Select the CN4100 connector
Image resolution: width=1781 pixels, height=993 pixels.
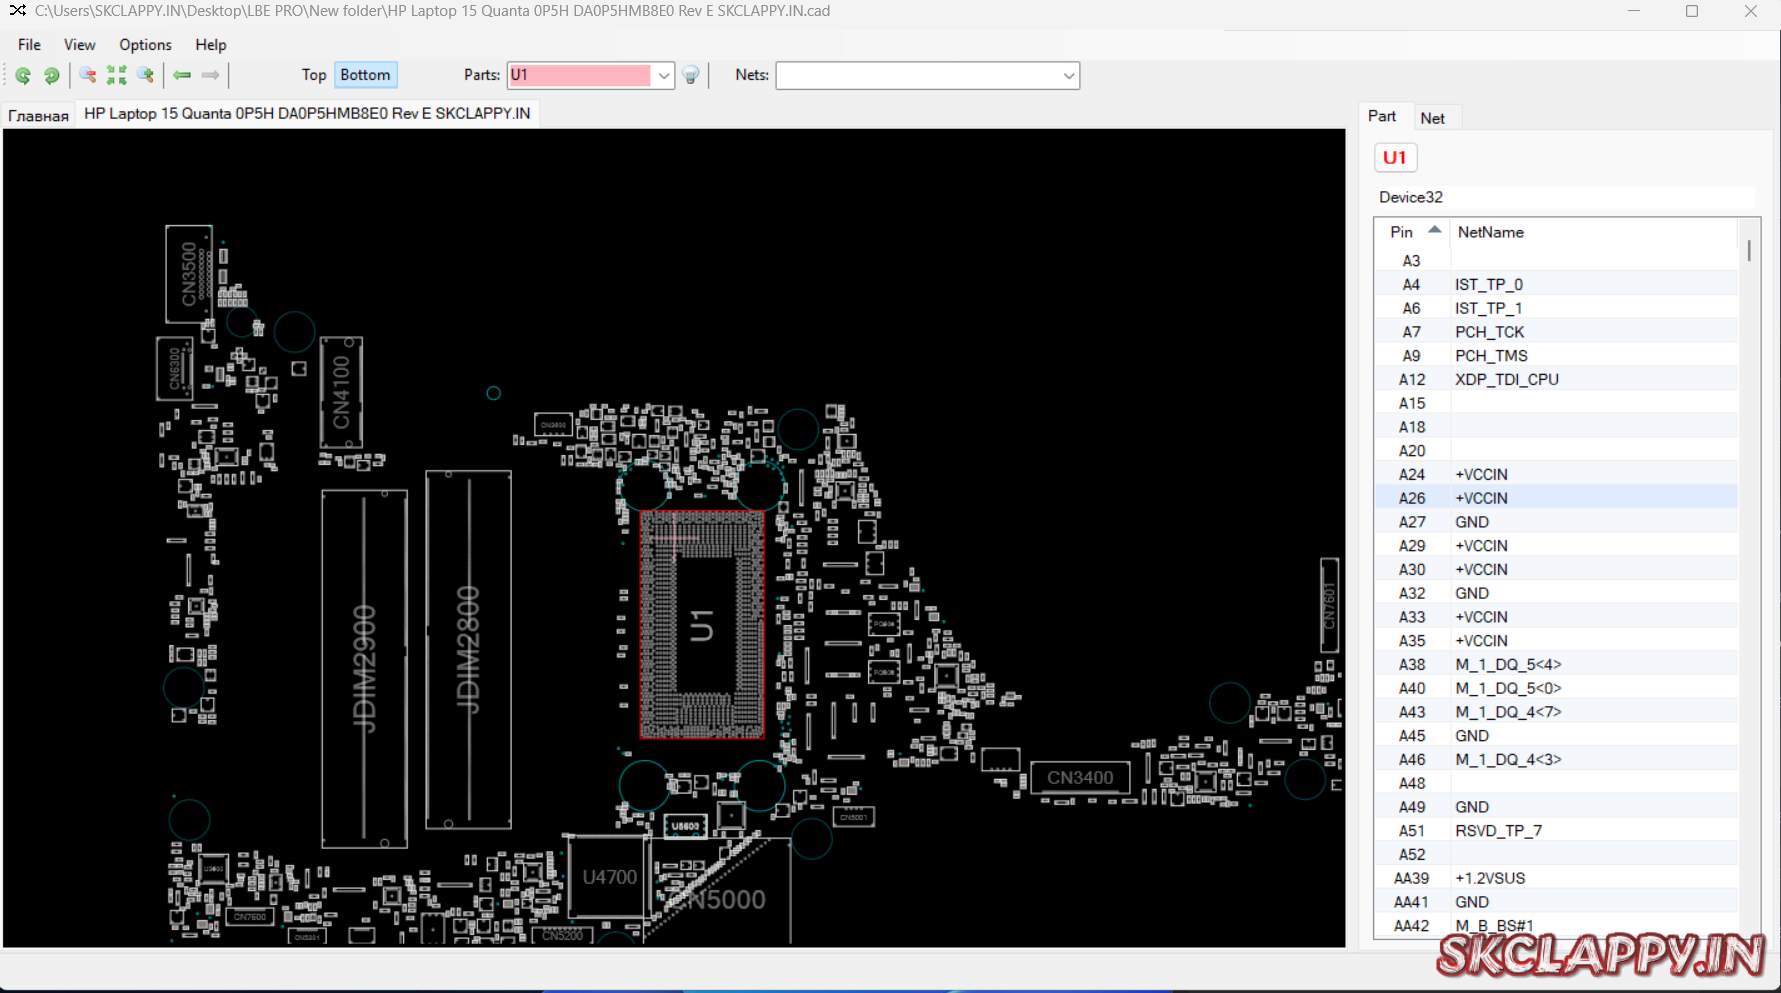[x=341, y=392]
